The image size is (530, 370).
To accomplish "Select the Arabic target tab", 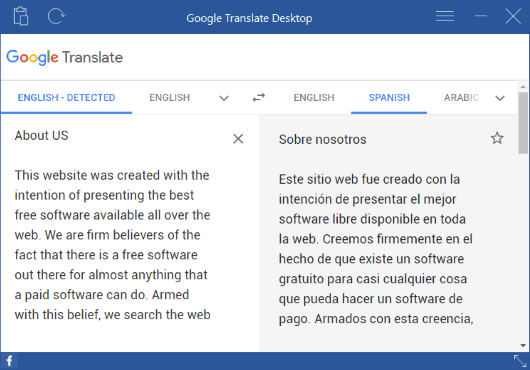I will (x=461, y=98).
